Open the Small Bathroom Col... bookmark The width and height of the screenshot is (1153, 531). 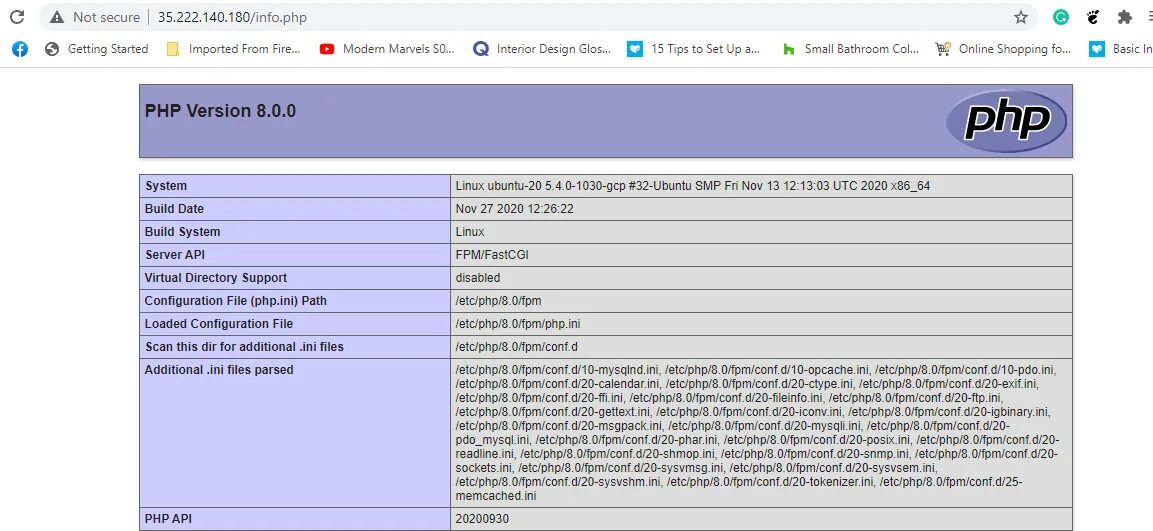point(851,49)
